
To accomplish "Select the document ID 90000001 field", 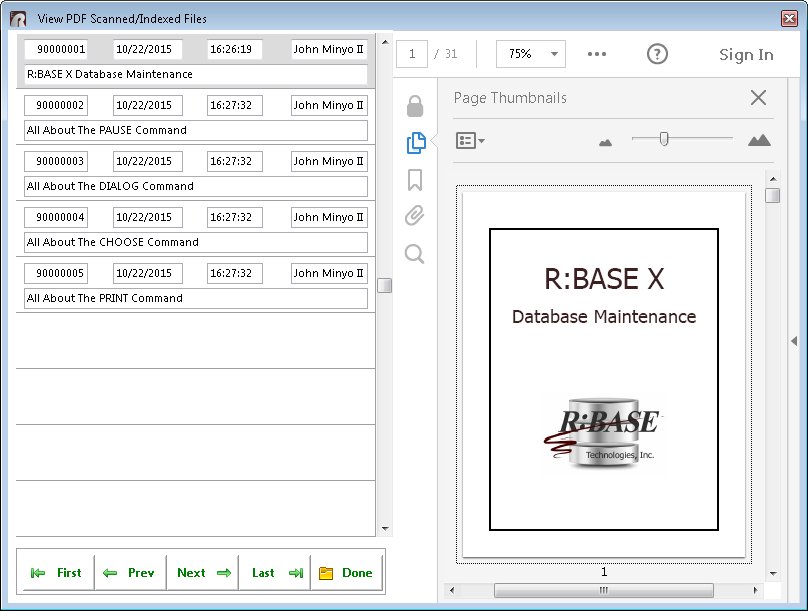I will tap(56, 49).
